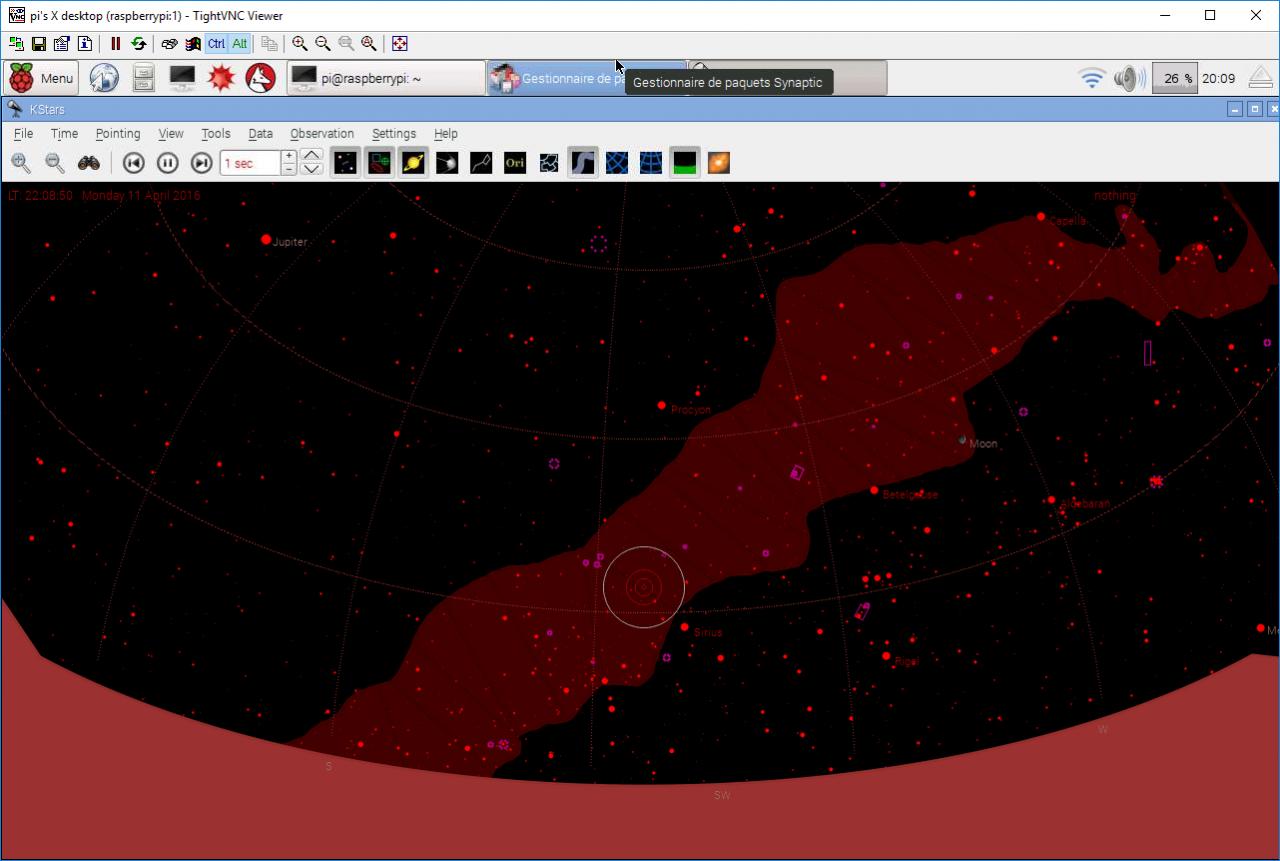Open the Data menu

tap(261, 134)
